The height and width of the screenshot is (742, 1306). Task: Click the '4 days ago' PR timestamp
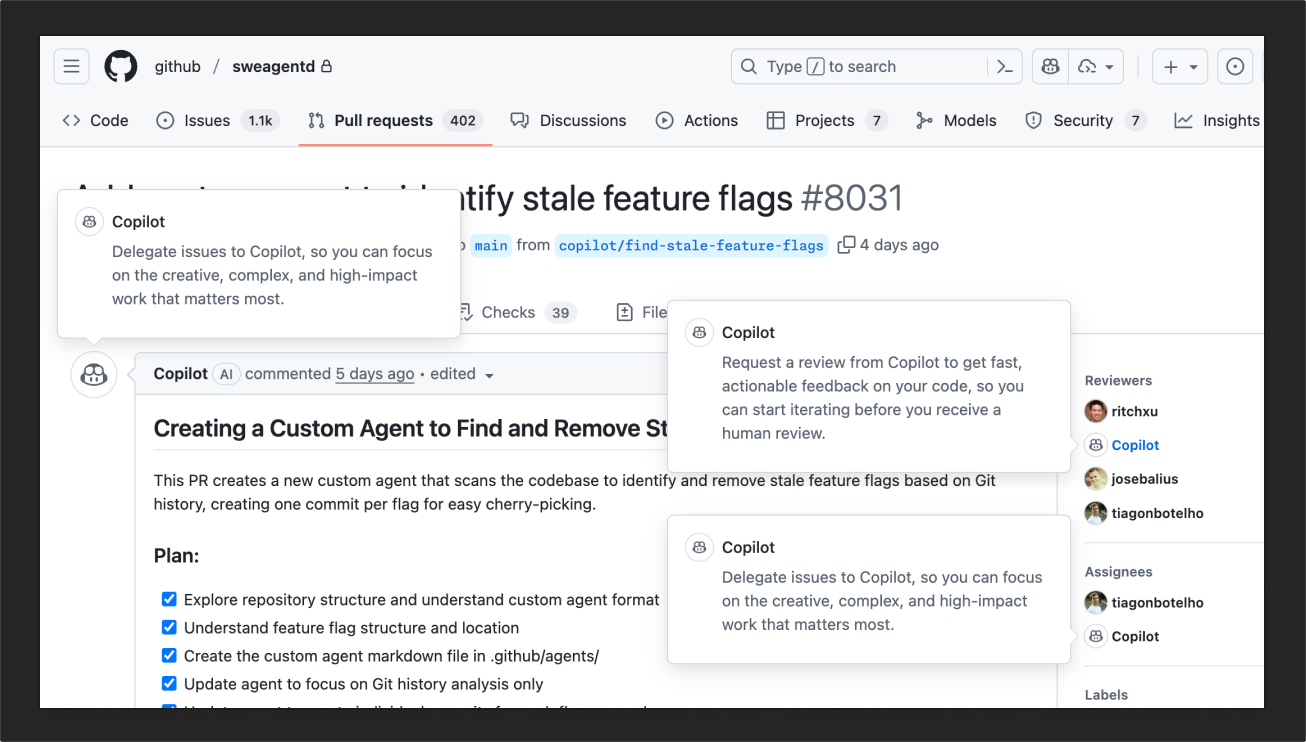(x=899, y=245)
